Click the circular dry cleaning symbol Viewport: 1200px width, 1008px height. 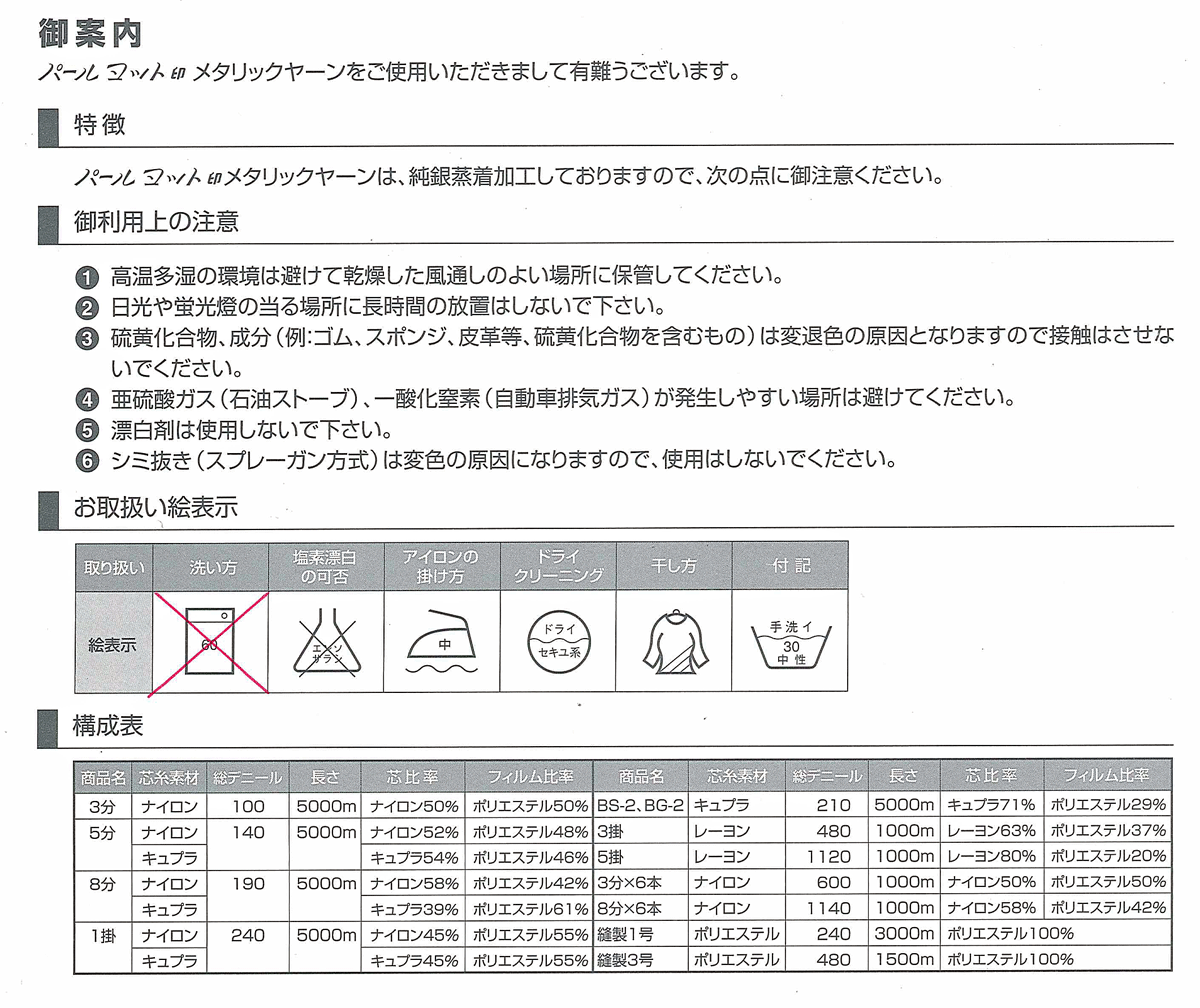click(559, 642)
